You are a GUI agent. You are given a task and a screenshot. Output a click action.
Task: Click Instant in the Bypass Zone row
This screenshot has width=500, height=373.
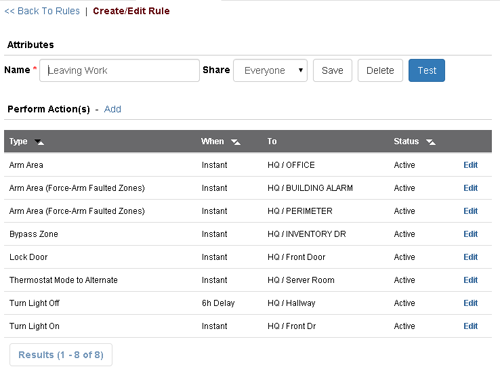click(x=214, y=234)
